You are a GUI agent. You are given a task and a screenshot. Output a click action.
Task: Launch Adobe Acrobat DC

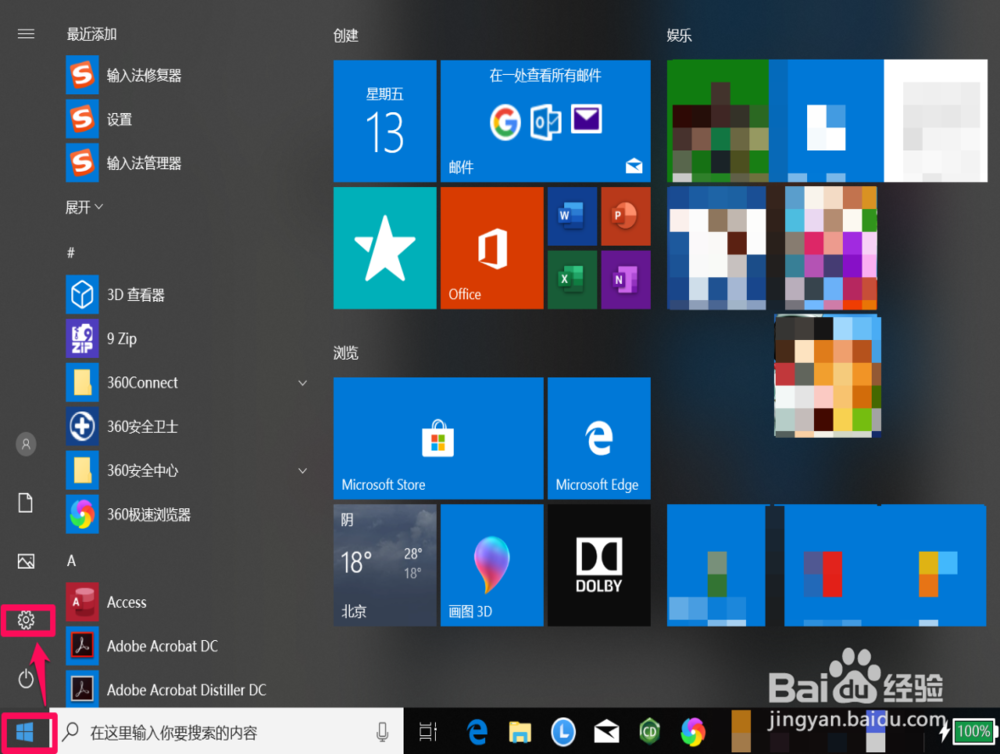pos(160,646)
